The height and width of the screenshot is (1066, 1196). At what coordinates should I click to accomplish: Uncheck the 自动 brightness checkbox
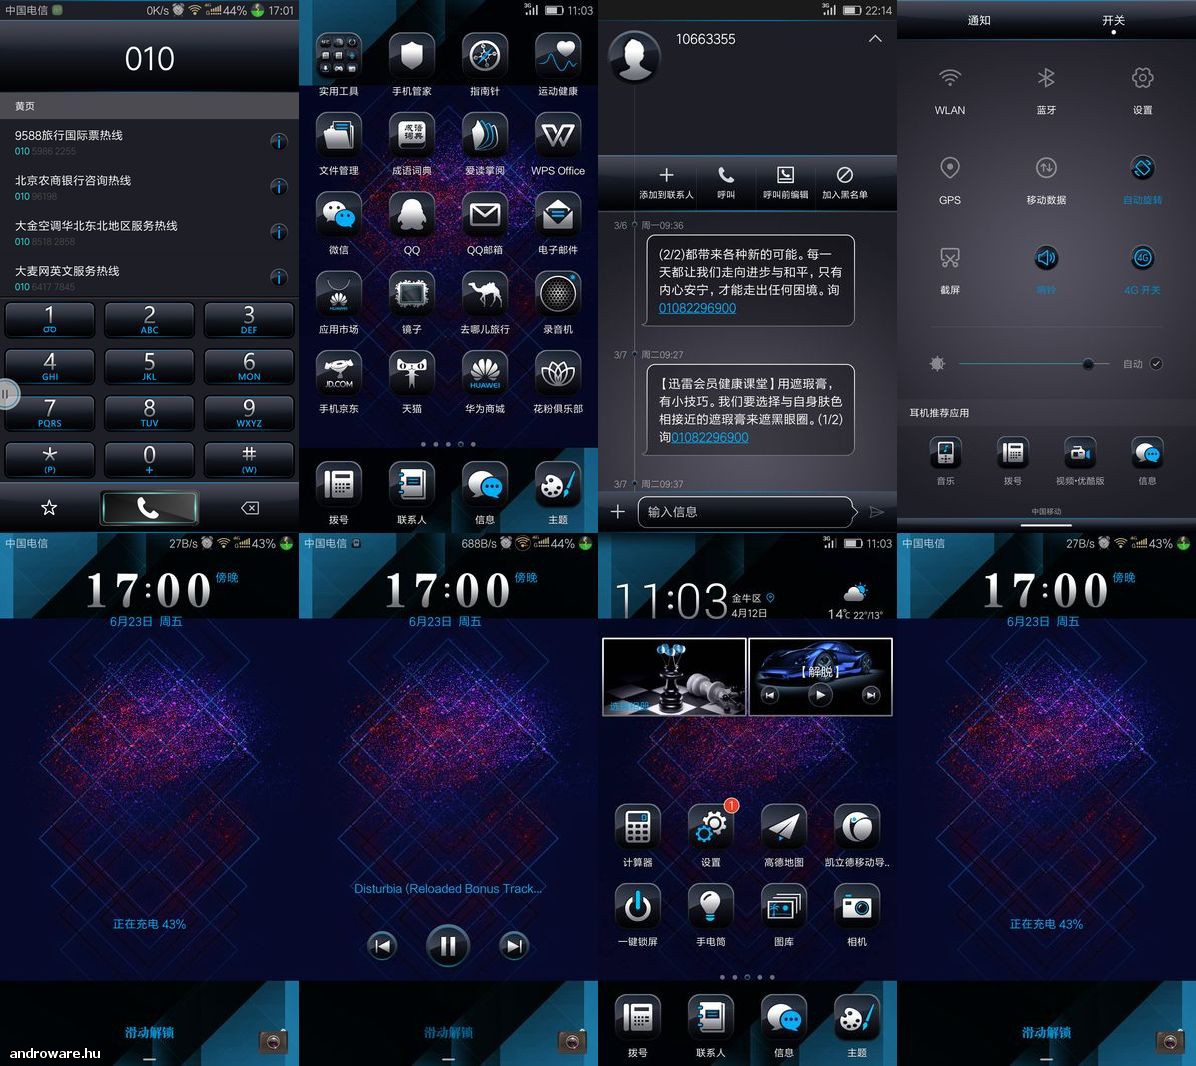click(x=1156, y=364)
